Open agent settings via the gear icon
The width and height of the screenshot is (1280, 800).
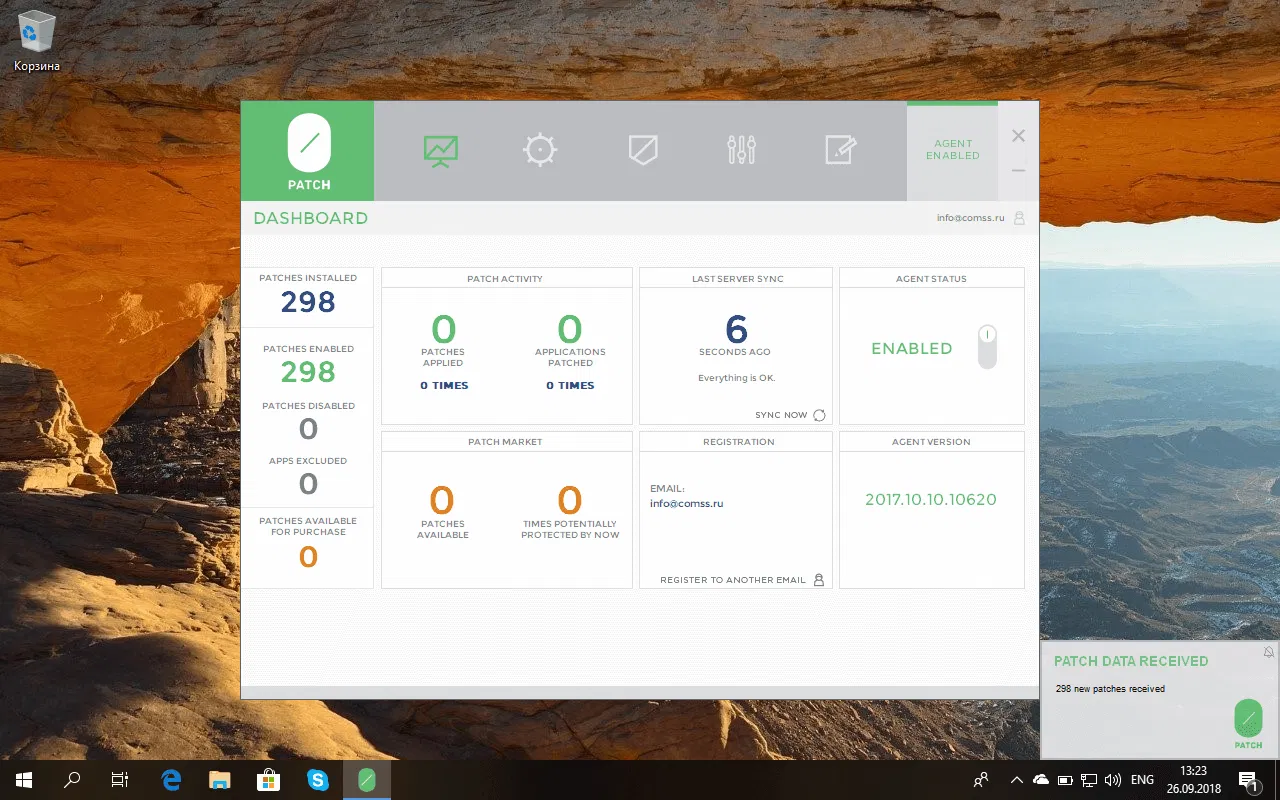coord(539,149)
